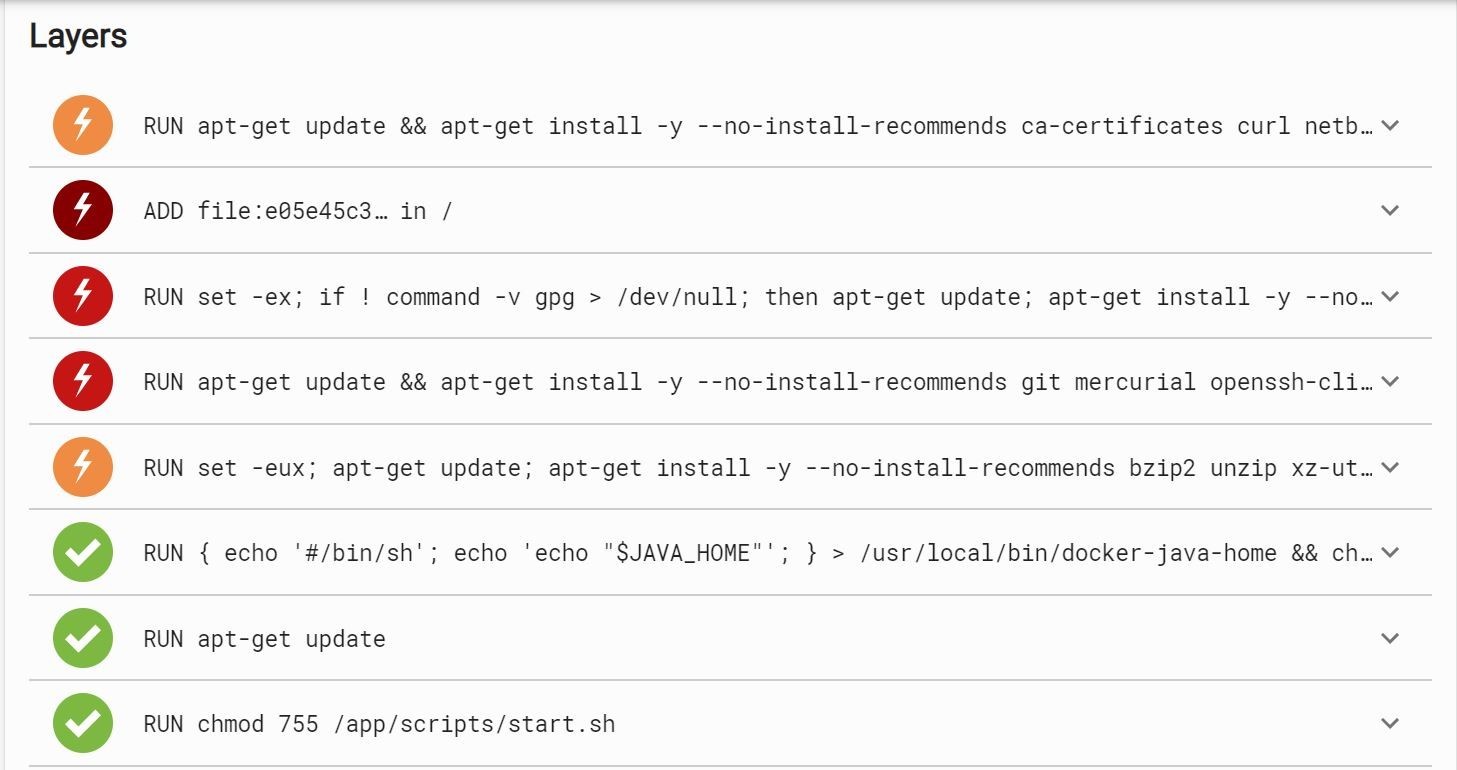Expand the gpg command layer chevron
1457x770 pixels.
[x=1390, y=297]
